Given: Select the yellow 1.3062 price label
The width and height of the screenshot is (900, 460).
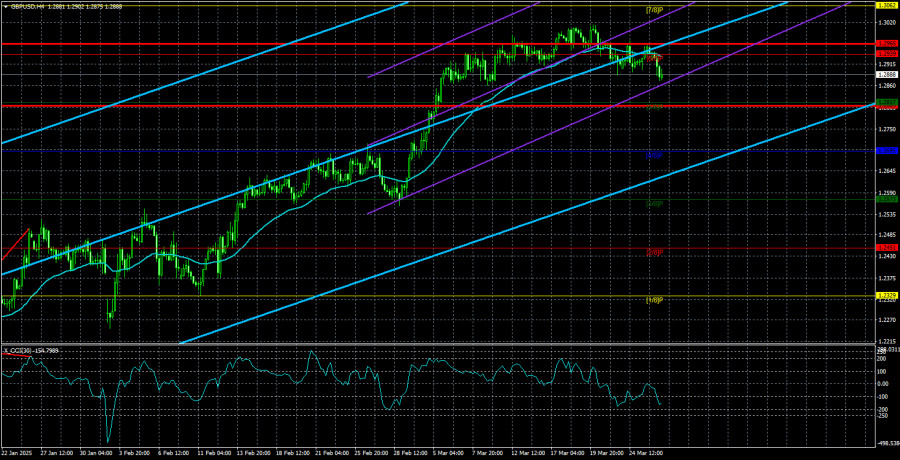Looking at the screenshot, I should click(885, 5).
